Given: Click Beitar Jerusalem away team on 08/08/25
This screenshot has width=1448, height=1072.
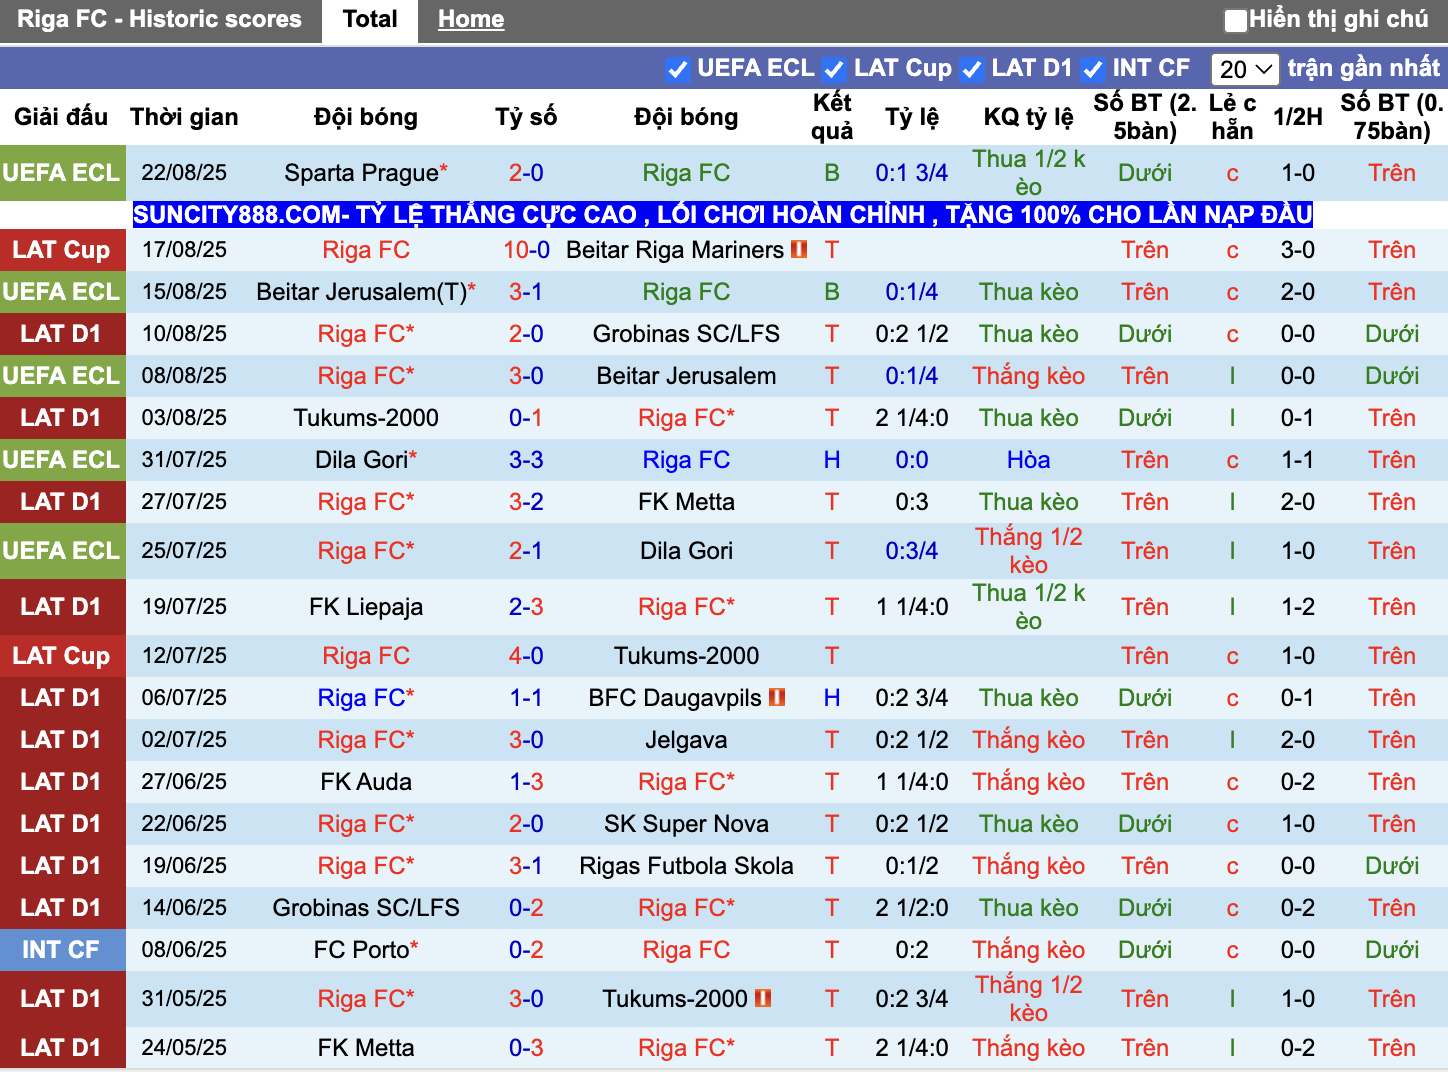Looking at the screenshot, I should (x=686, y=376).
